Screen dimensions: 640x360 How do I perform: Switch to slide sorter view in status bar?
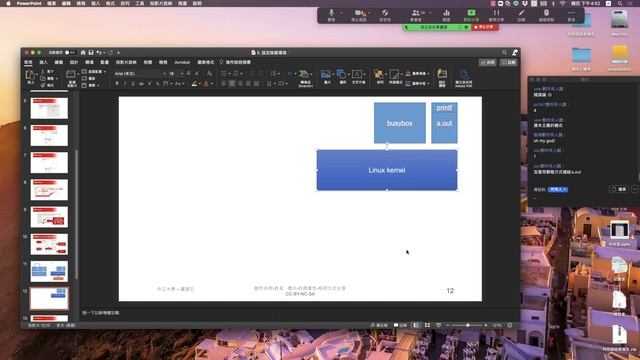[x=427, y=325]
